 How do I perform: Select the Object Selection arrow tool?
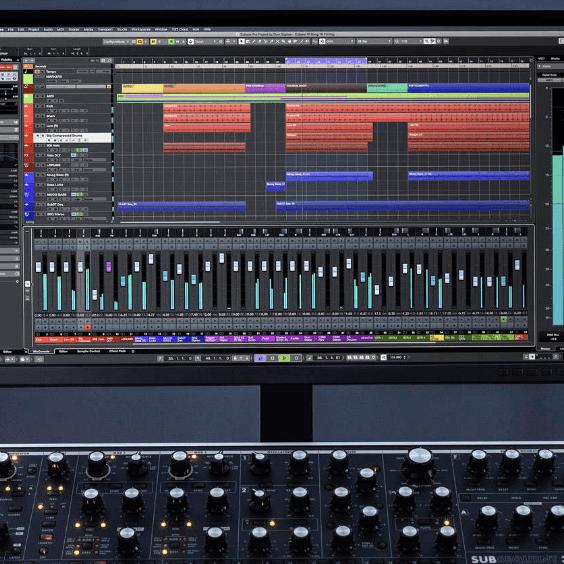point(242,42)
